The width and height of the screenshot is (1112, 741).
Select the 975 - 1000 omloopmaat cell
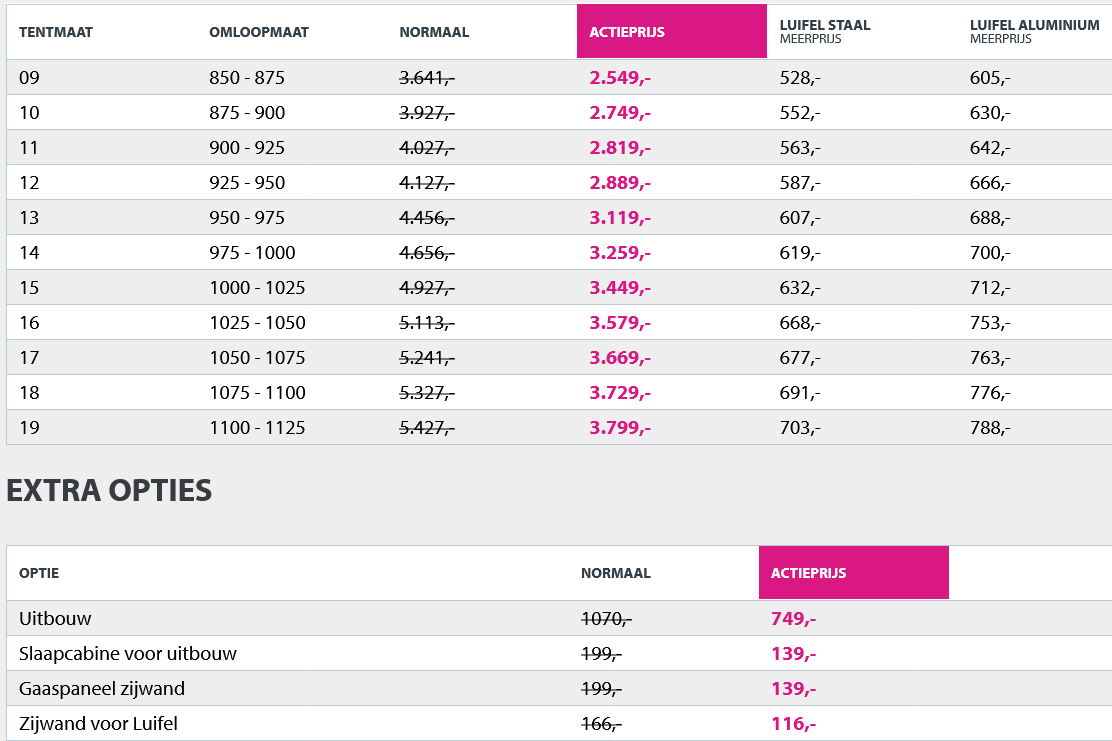[x=253, y=253]
